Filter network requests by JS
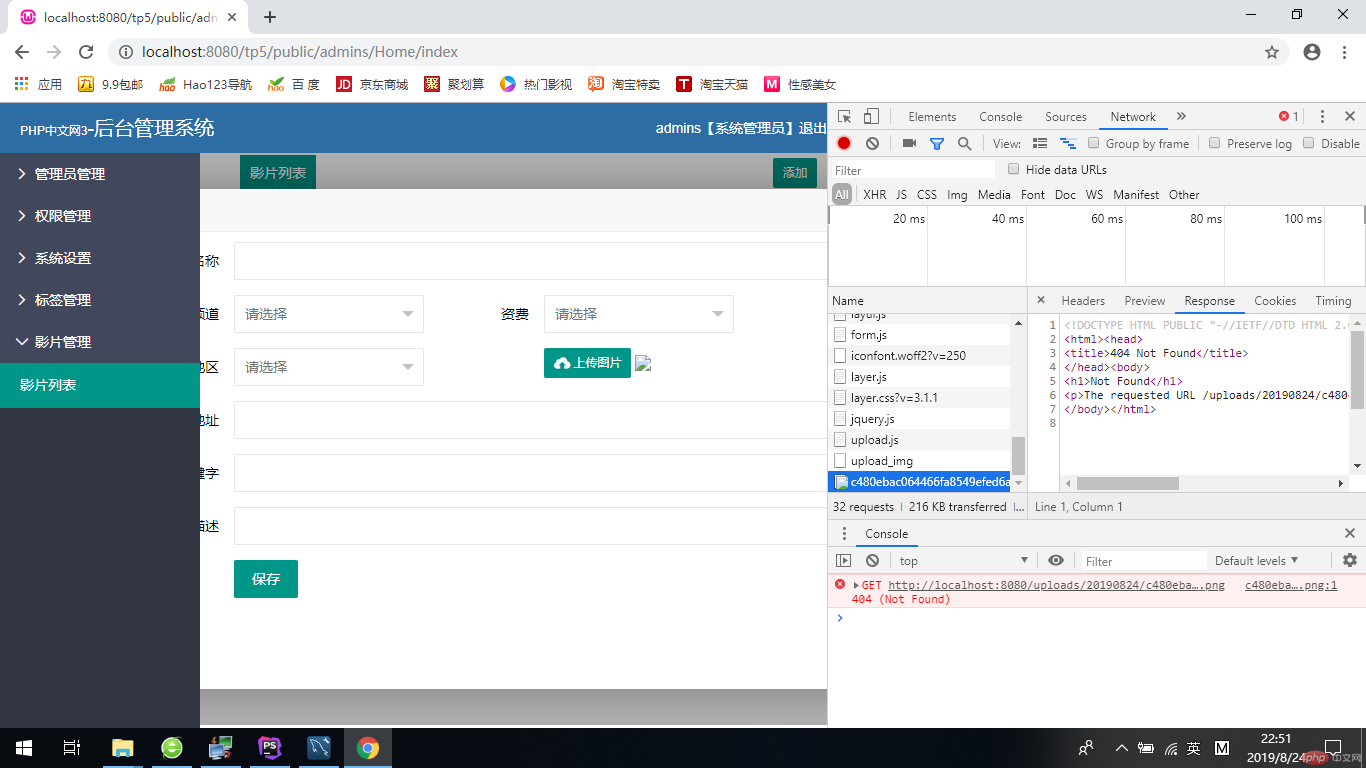1366x768 pixels. click(901, 195)
